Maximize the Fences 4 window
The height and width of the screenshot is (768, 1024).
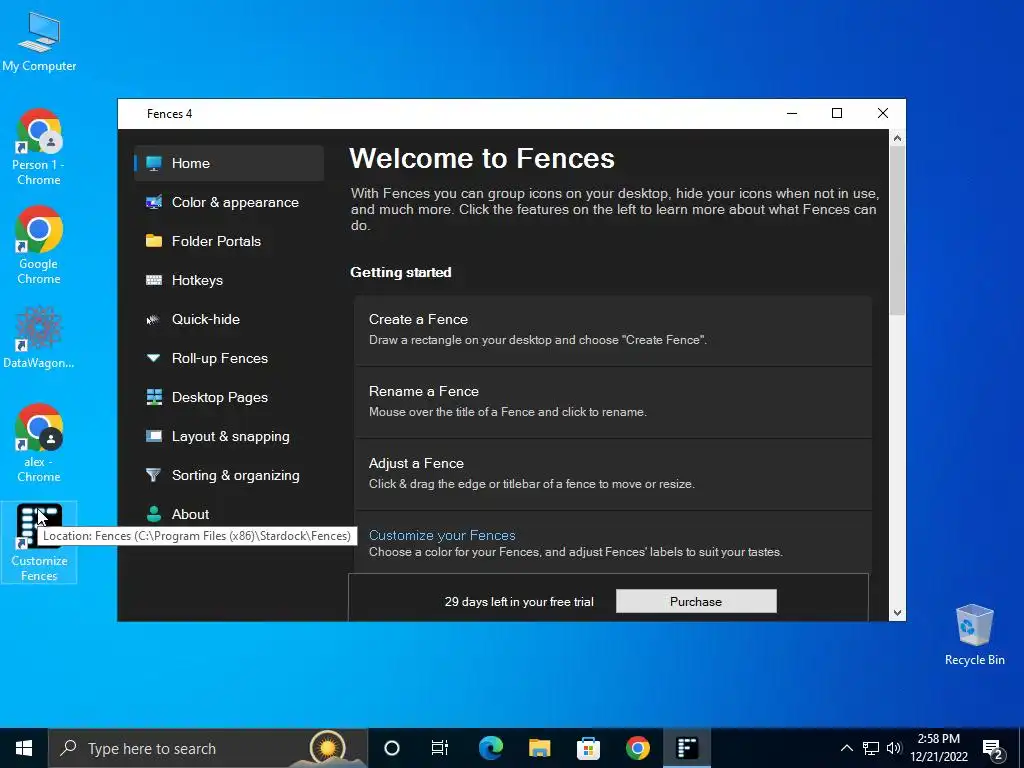(837, 114)
